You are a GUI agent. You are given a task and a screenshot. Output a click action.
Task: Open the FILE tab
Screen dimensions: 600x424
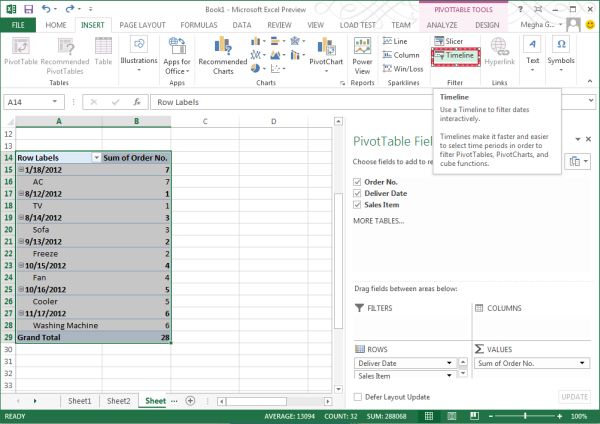click(18, 25)
